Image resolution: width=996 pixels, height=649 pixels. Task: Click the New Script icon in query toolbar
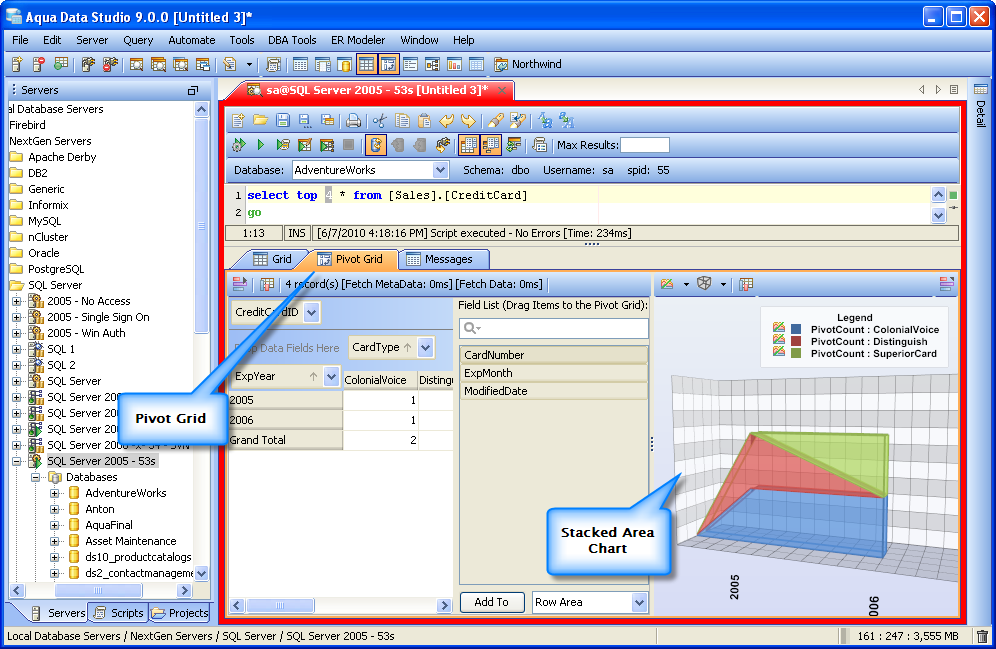coord(238,120)
